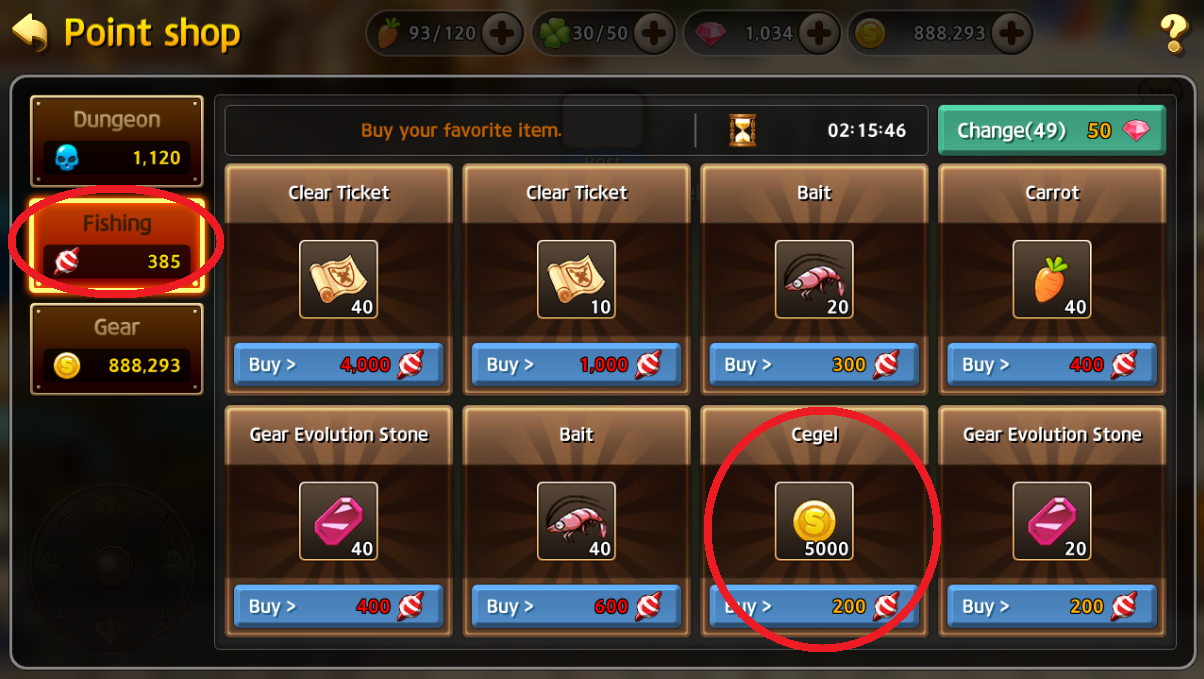Image resolution: width=1204 pixels, height=679 pixels.
Task: Buy Clear Ticket for 1,000 points
Action: (576, 365)
